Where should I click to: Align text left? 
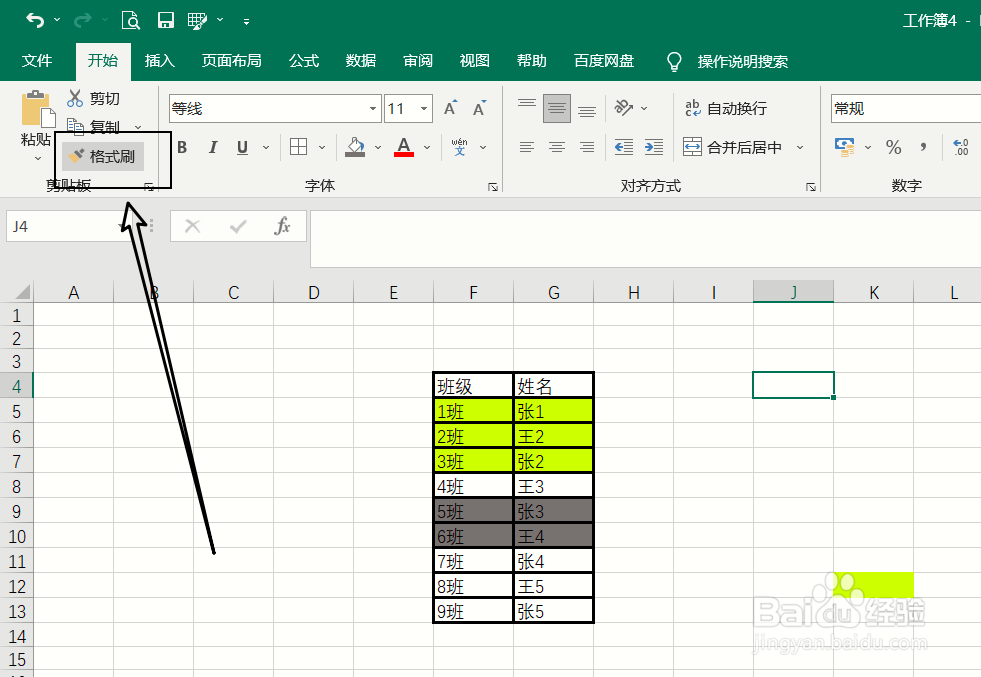(527, 147)
